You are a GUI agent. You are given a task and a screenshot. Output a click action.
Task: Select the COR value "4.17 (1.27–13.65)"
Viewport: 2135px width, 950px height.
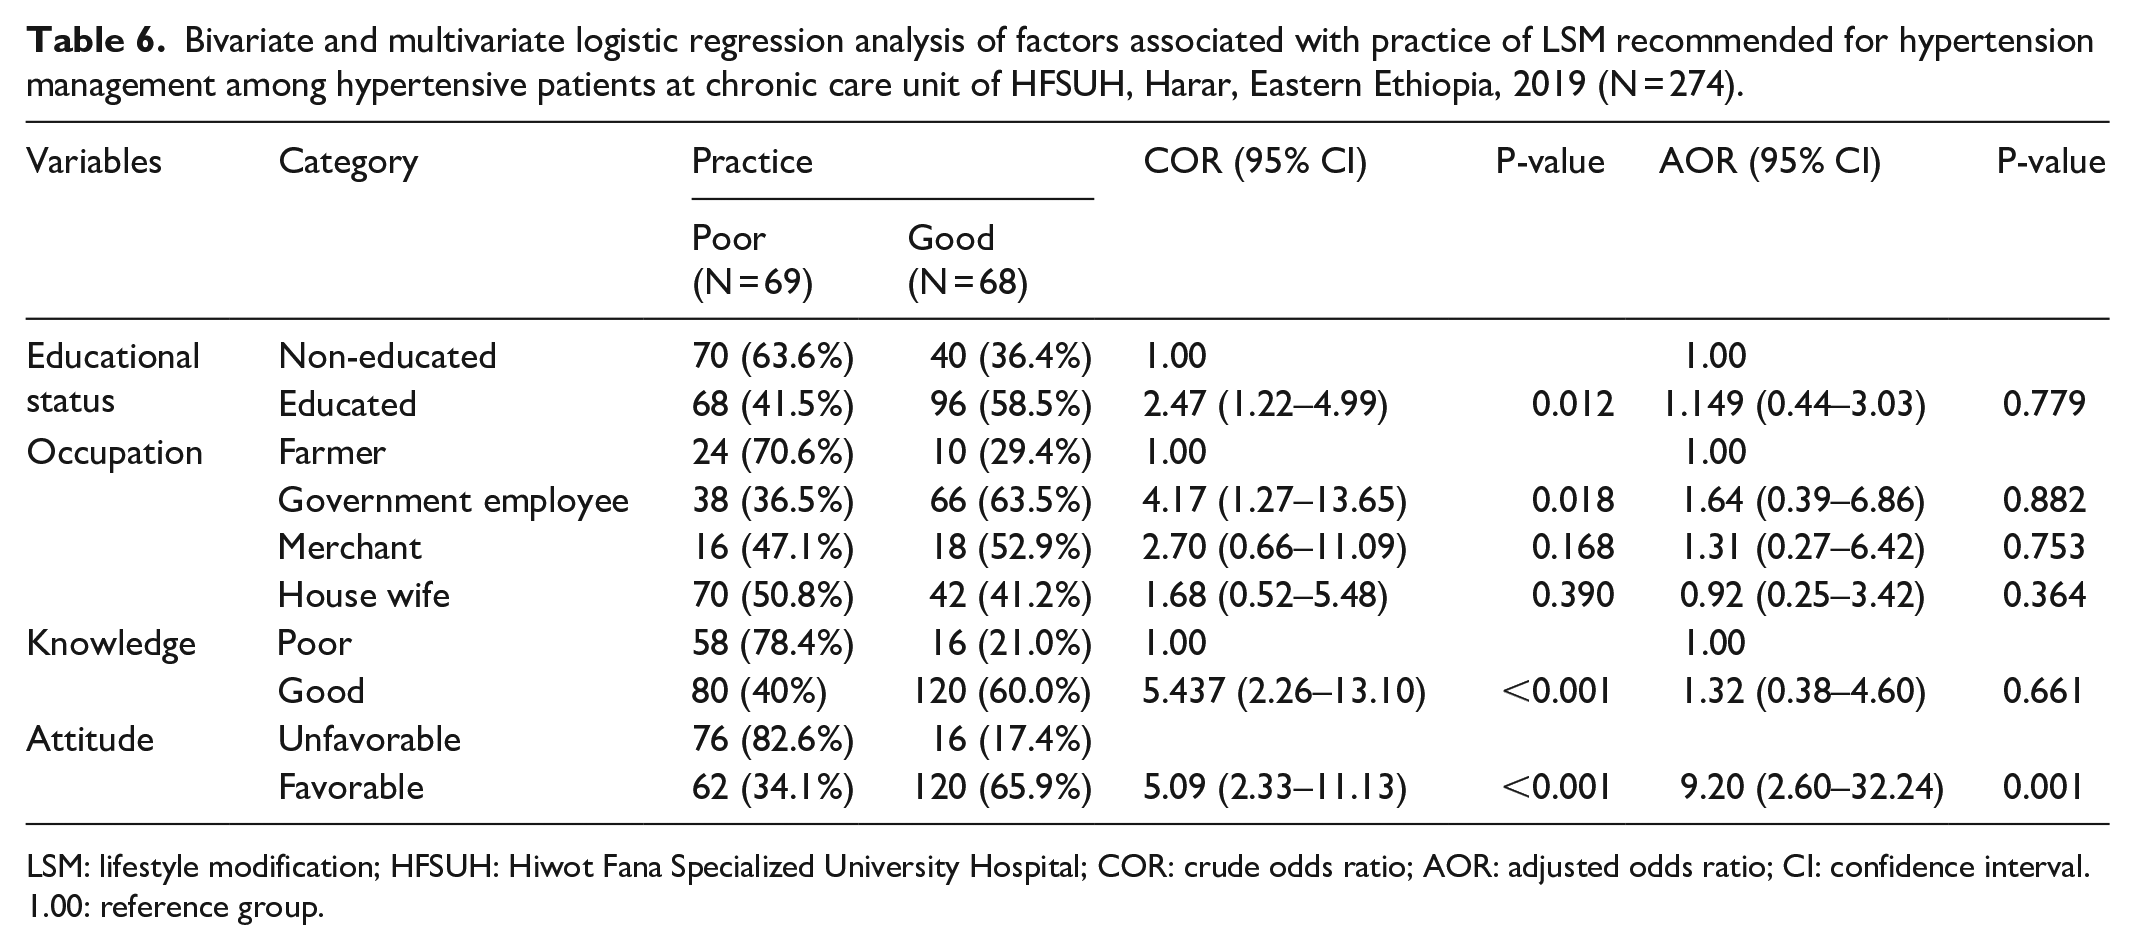(1275, 500)
